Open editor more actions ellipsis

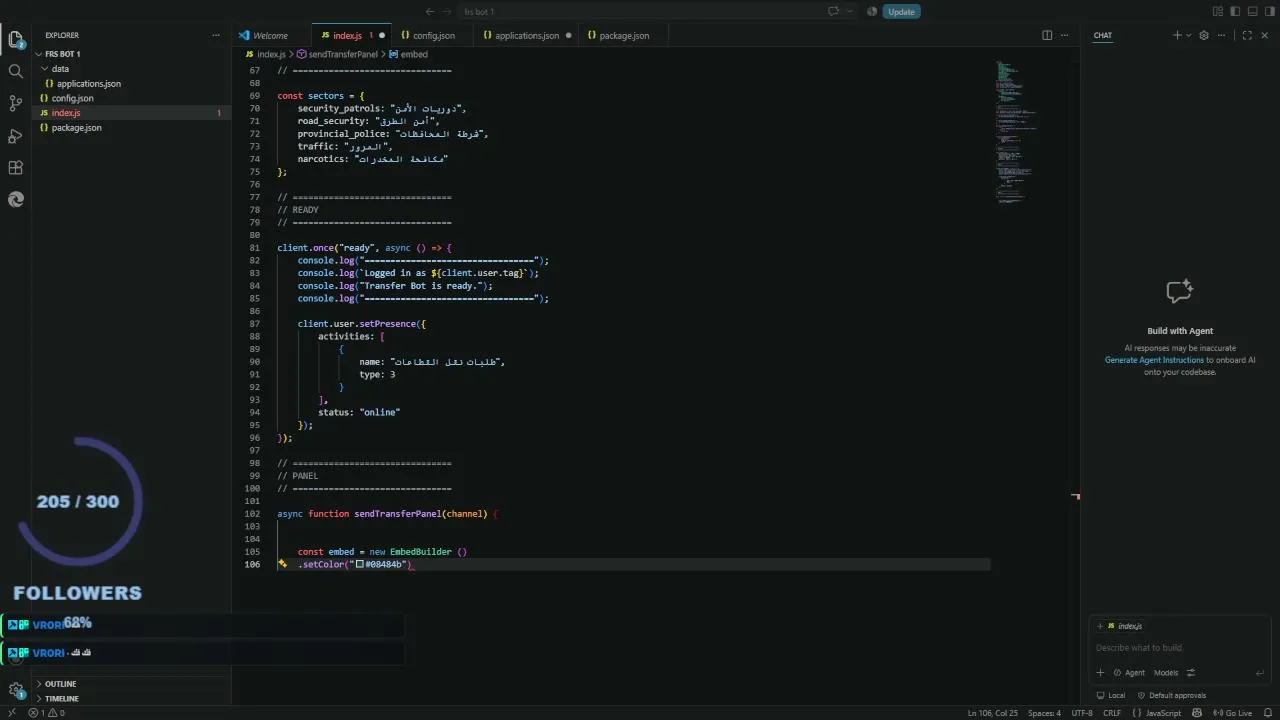1064,35
